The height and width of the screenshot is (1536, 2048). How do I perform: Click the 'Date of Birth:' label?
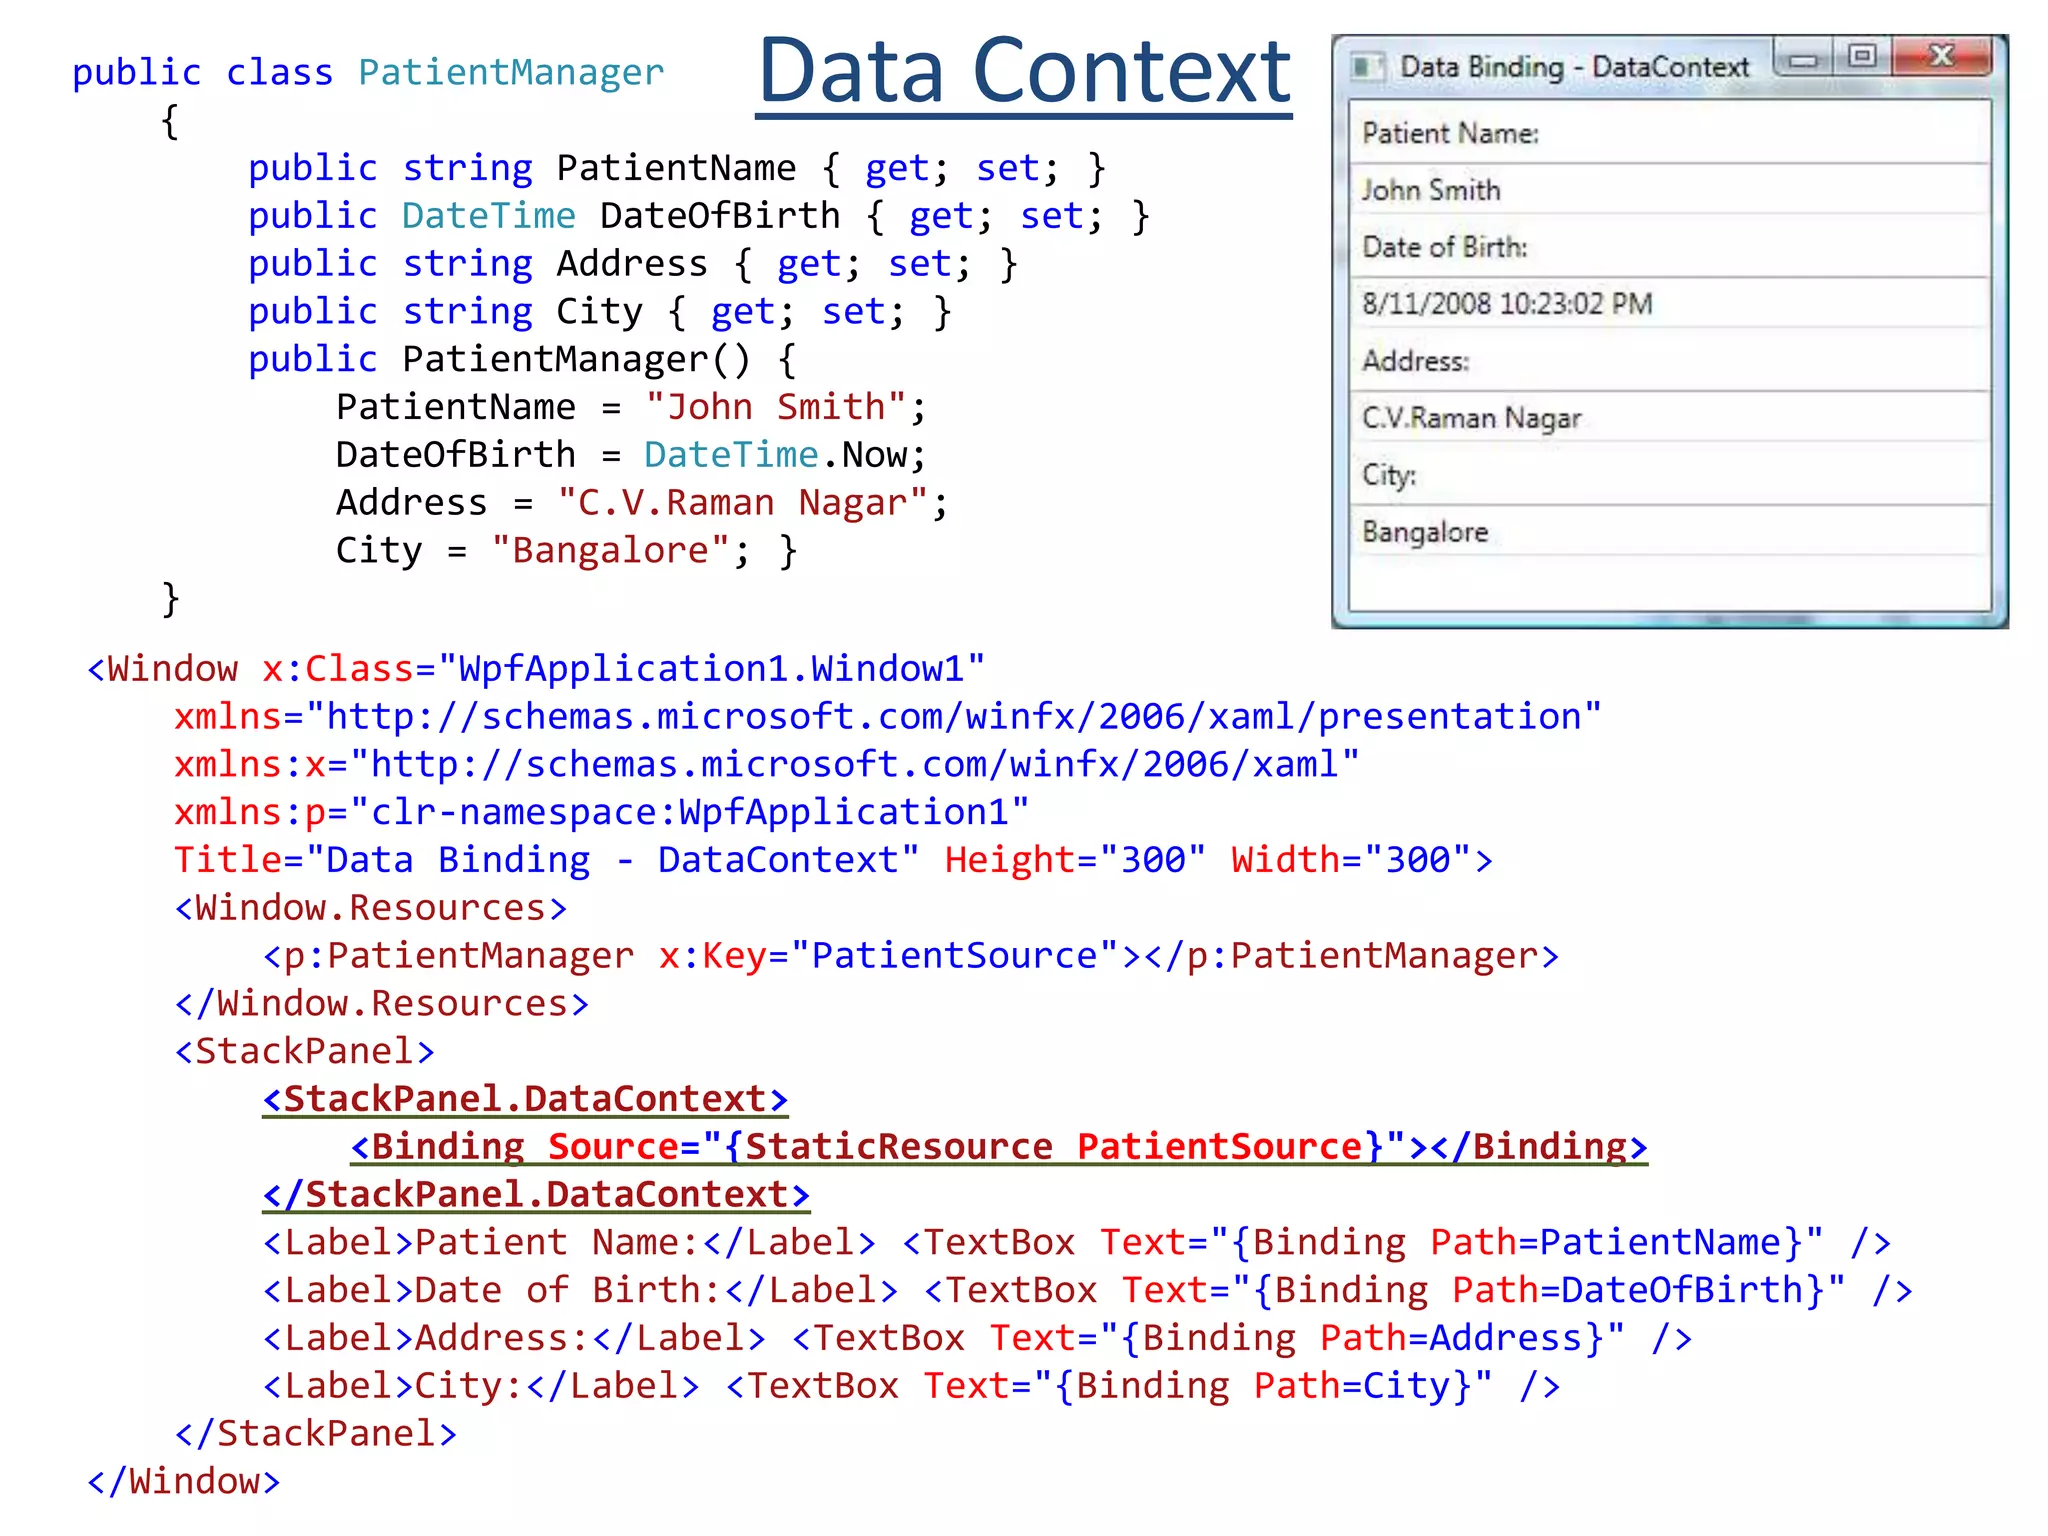click(x=1445, y=247)
